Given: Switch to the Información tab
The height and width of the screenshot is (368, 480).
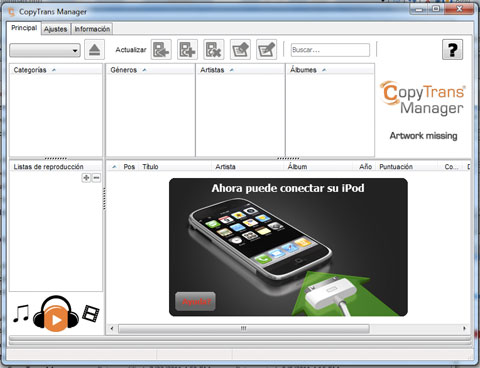Looking at the screenshot, I should (x=92, y=29).
